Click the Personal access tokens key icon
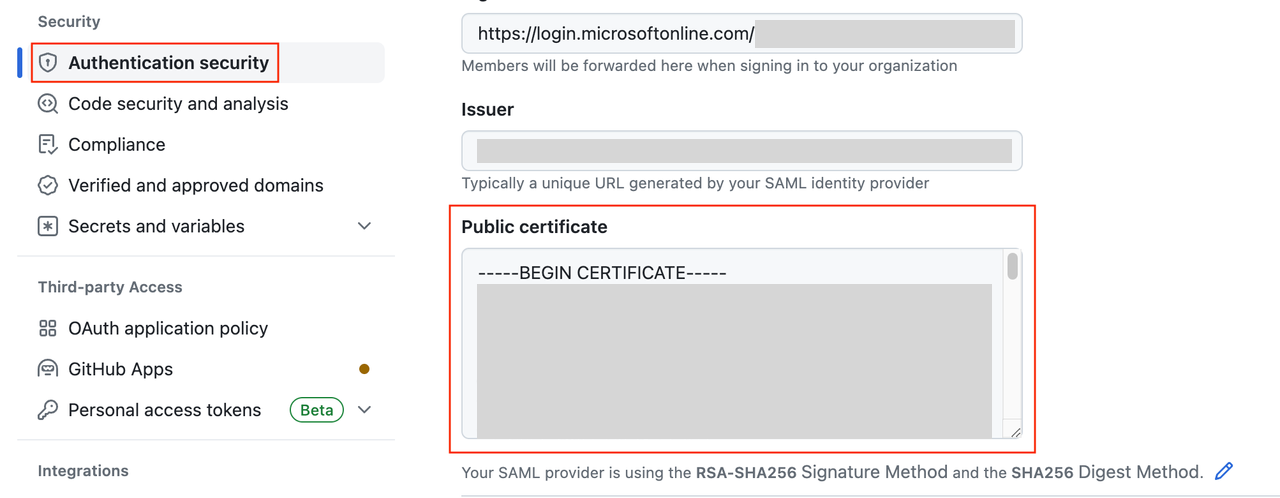The height and width of the screenshot is (498, 1280). pos(47,411)
